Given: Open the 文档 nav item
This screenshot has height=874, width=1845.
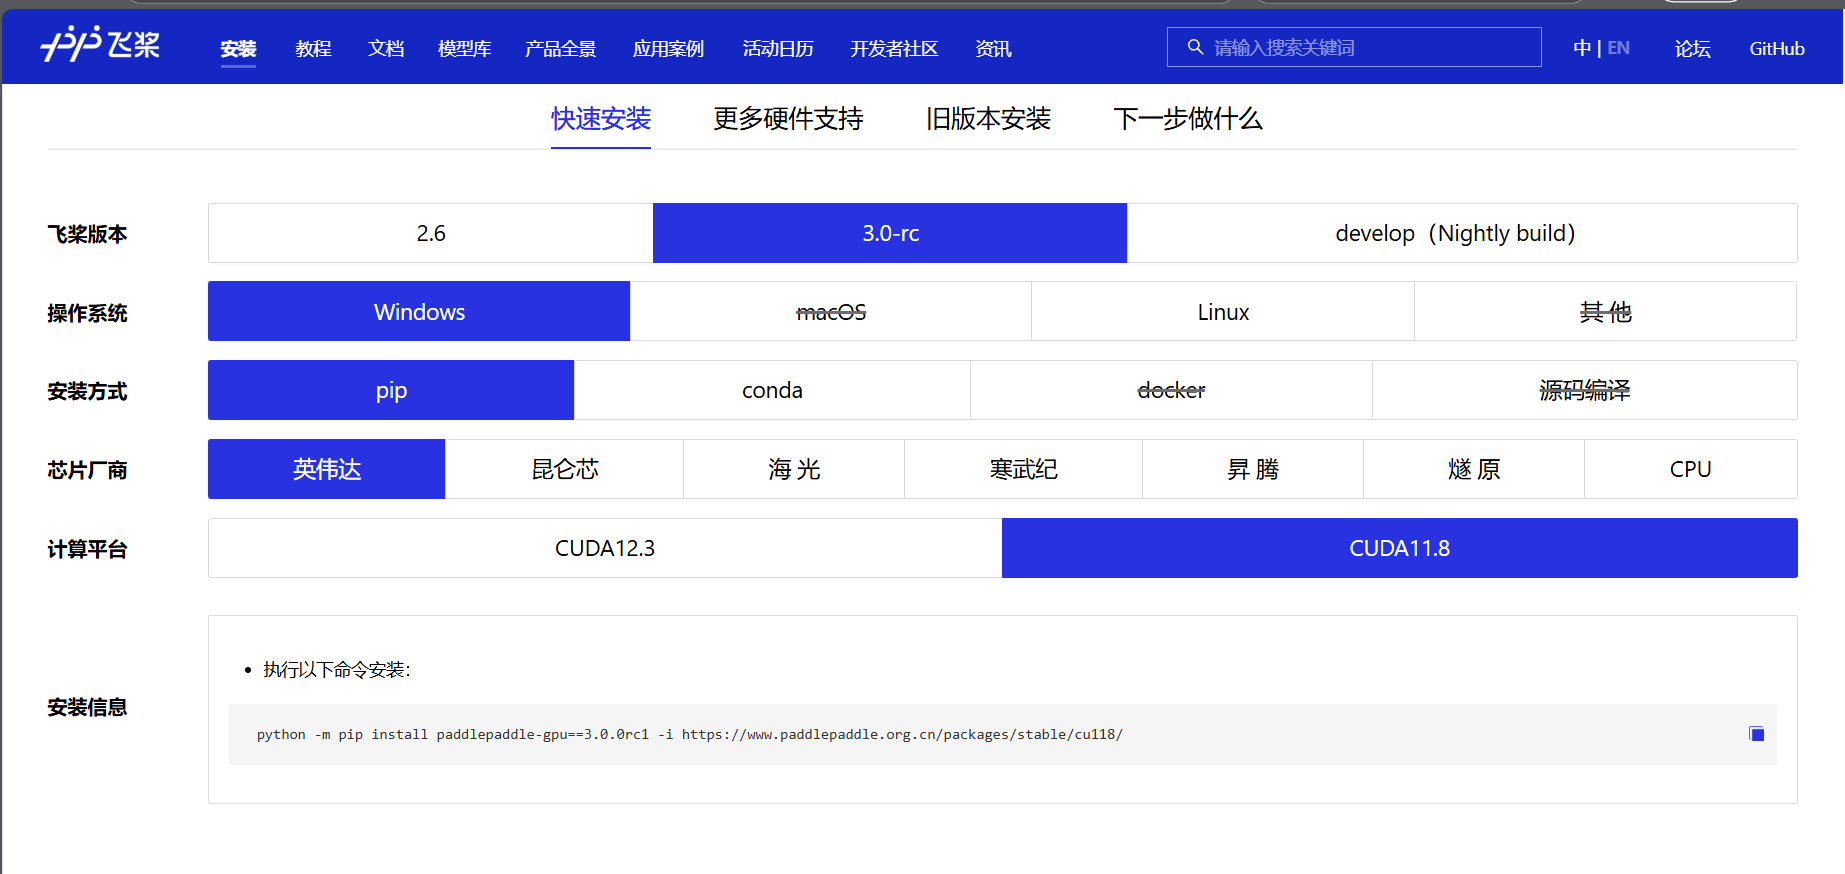Looking at the screenshot, I should tap(386, 48).
